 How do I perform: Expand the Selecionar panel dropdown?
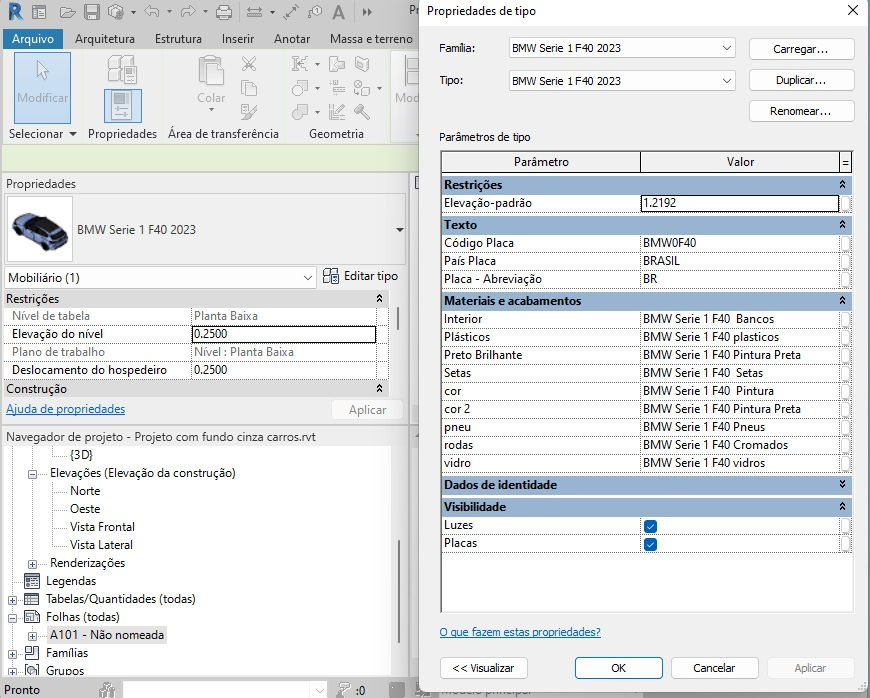(x=73, y=134)
